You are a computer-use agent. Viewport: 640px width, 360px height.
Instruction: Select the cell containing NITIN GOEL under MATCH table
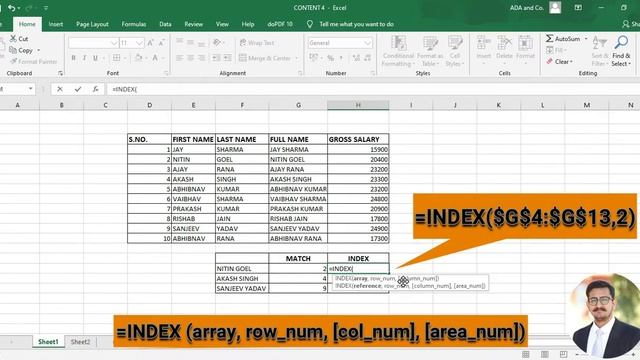pos(242,269)
